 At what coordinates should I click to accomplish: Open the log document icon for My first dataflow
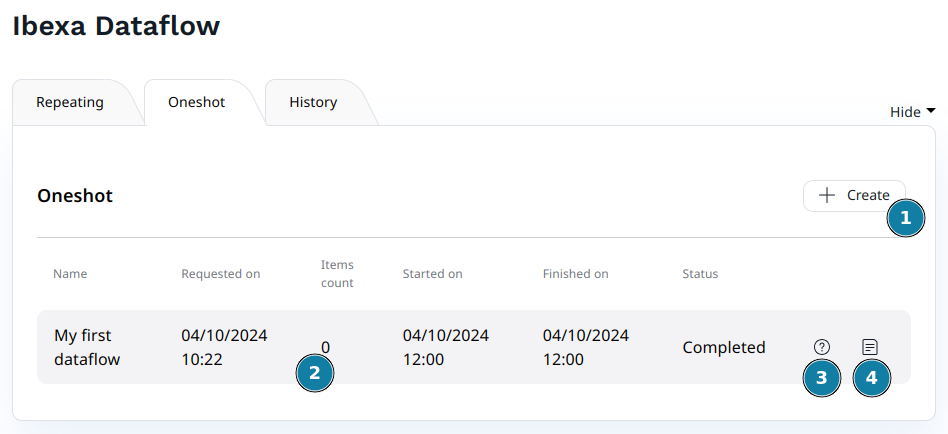(870, 347)
